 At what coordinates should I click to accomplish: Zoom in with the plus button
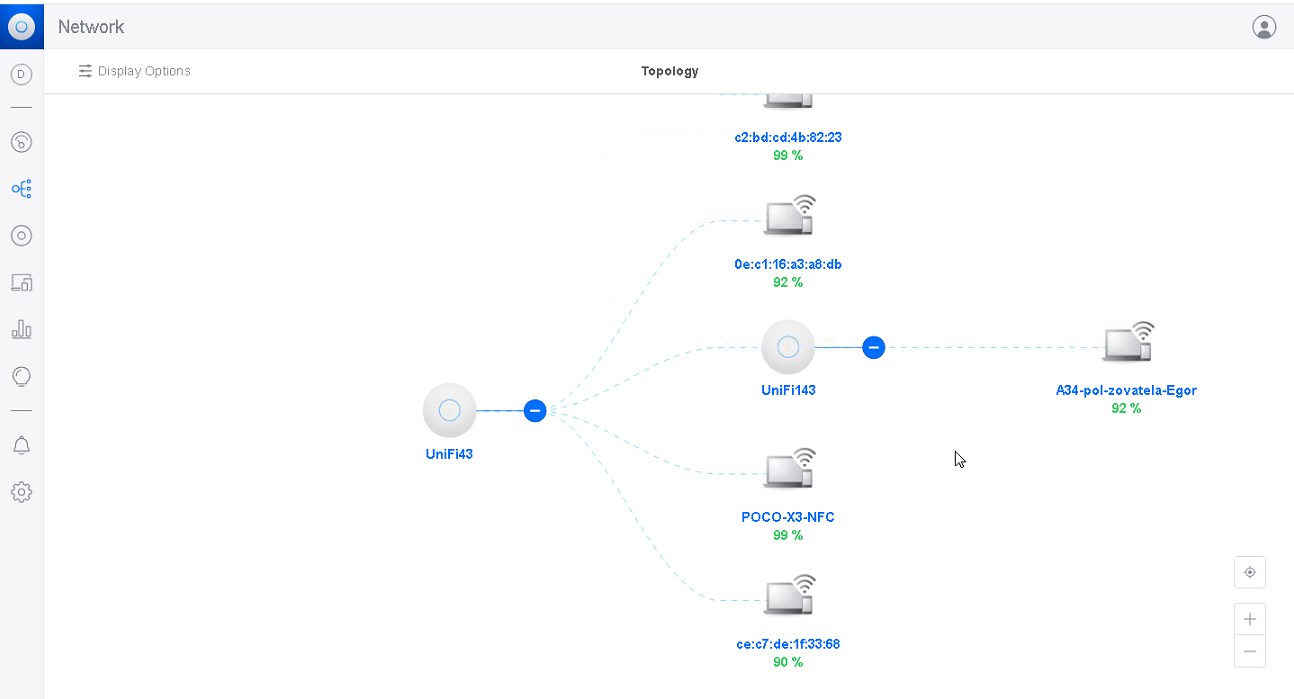tap(1250, 619)
